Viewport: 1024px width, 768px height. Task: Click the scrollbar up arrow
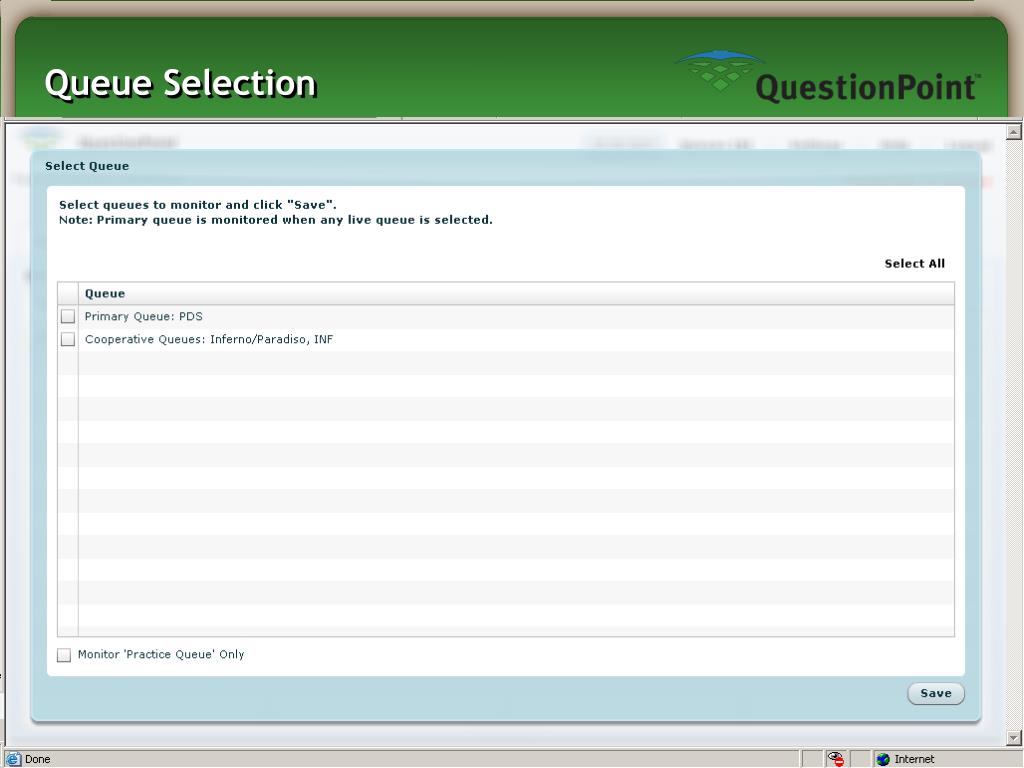(x=1014, y=132)
